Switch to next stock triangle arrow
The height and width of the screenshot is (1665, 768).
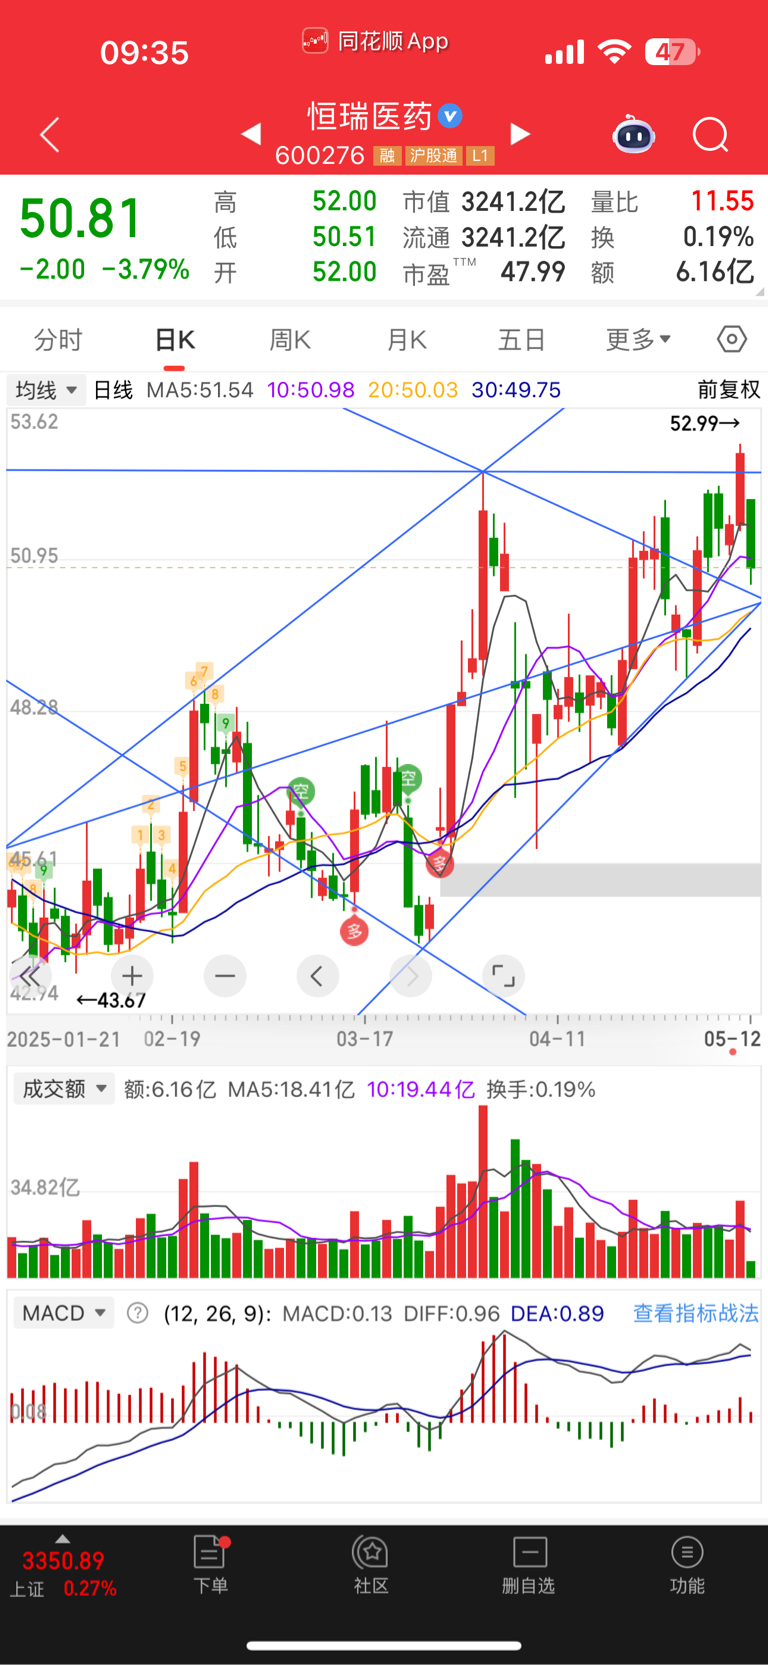(520, 134)
